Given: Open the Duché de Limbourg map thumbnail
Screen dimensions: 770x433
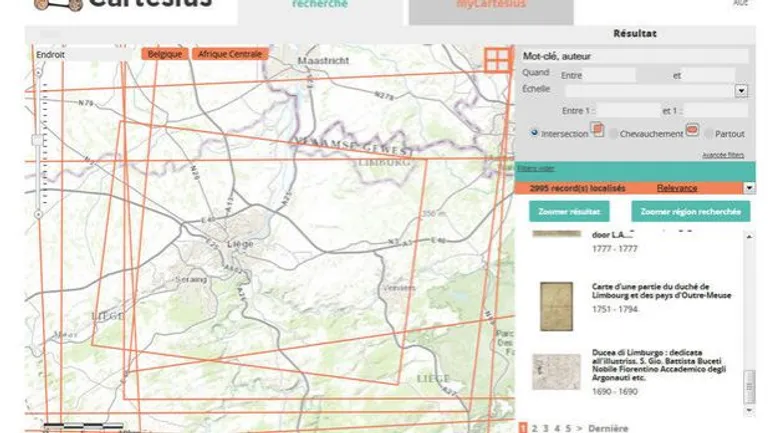Looking at the screenshot, I should pos(556,306).
